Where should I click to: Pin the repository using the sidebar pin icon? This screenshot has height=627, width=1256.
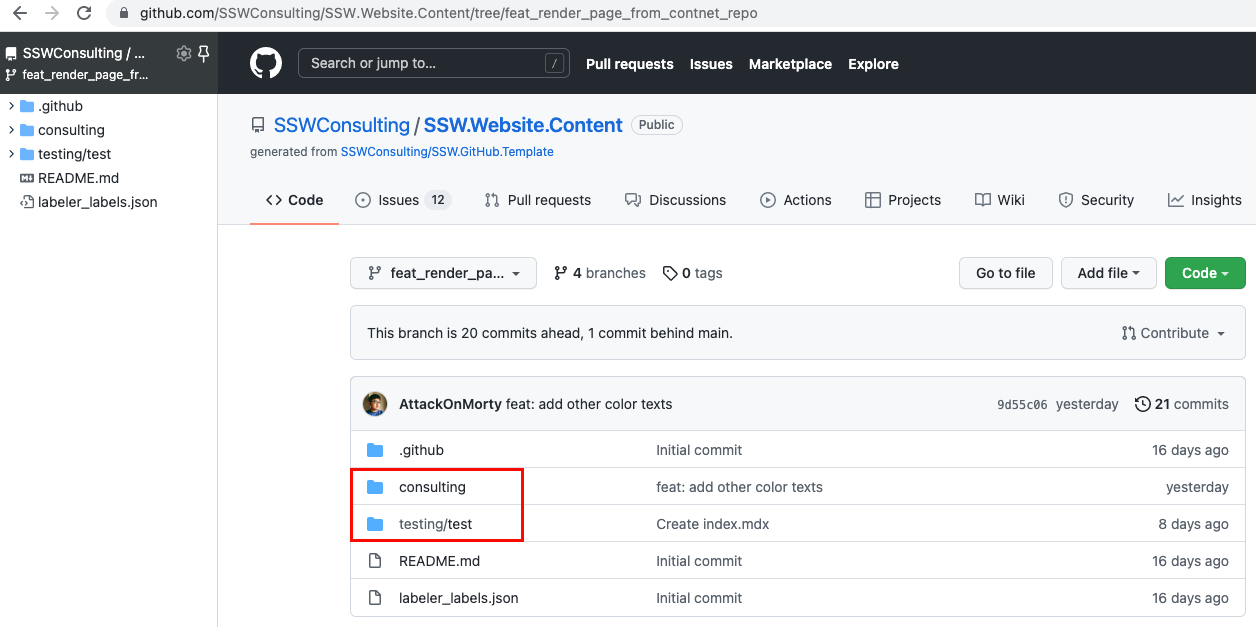(x=207, y=53)
